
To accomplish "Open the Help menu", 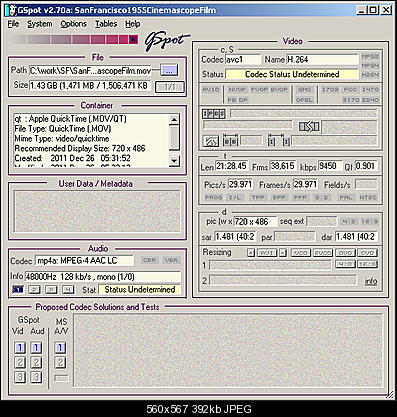I will [133, 24].
